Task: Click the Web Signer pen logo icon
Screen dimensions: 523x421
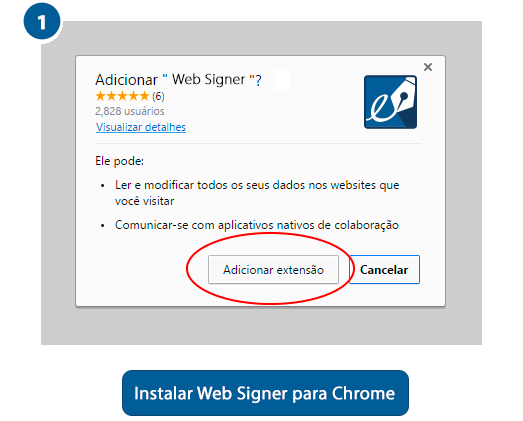Action: point(390,102)
